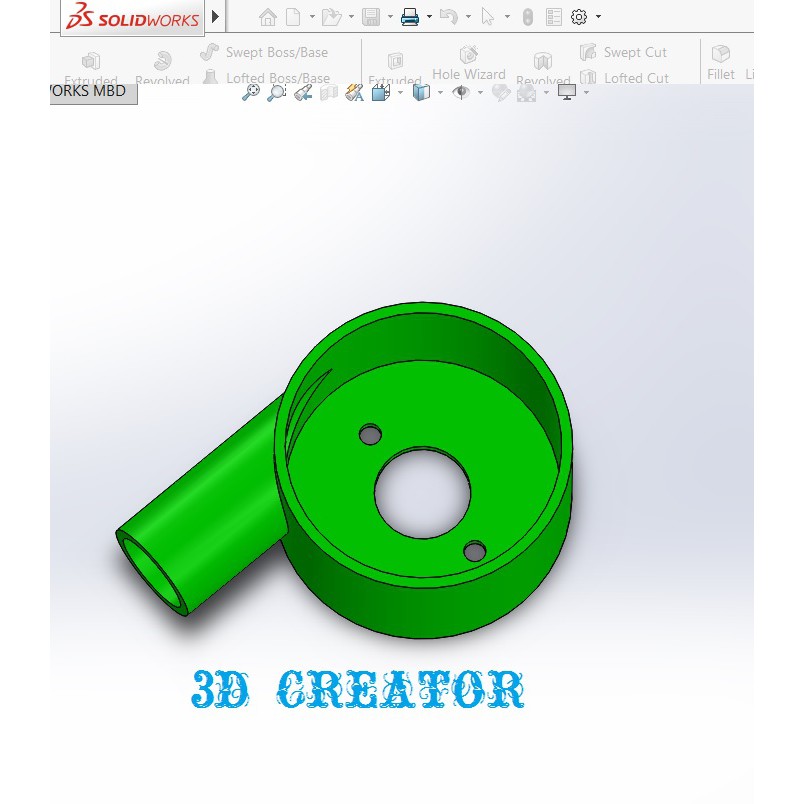Click the Print icon
Viewport: 804px width, 804px height.
pyautogui.click(x=410, y=17)
